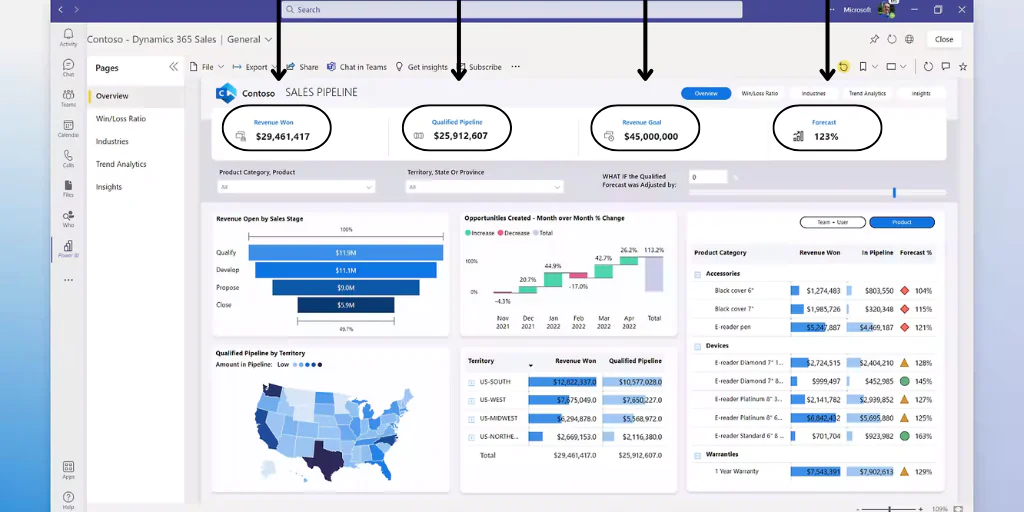
Task: Click the Trend Analytics pill button
Action: pyautogui.click(x=867, y=93)
